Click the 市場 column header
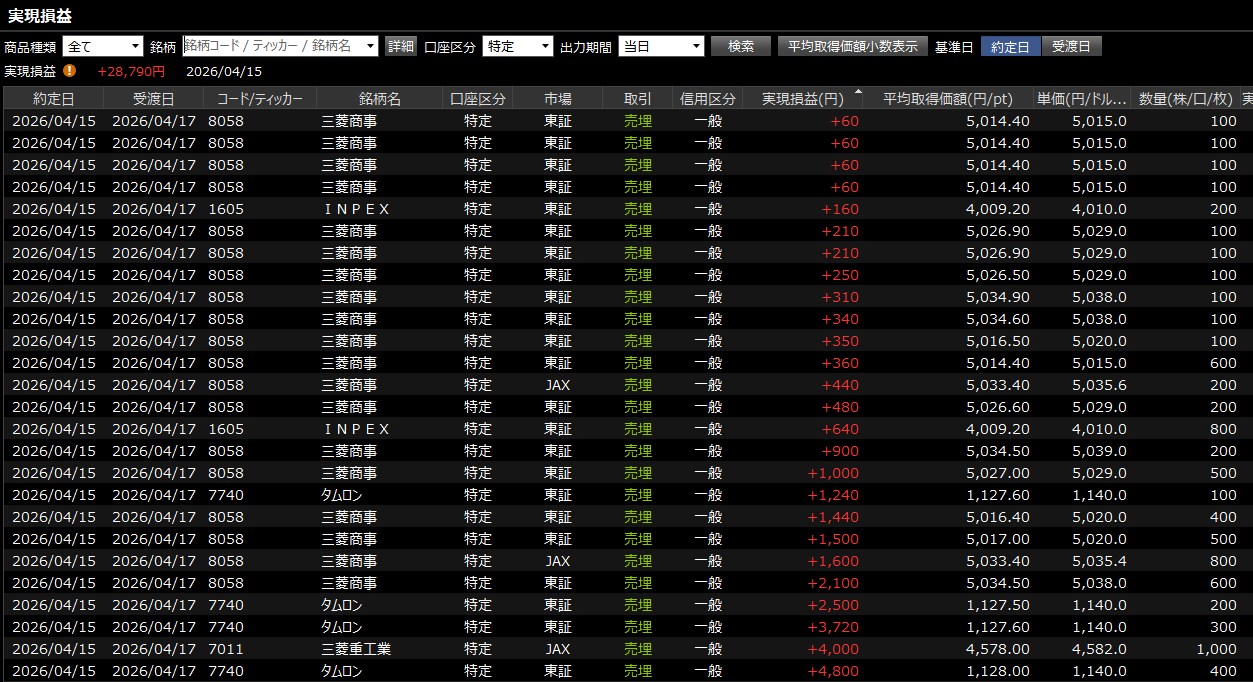1253x682 pixels. coord(557,98)
